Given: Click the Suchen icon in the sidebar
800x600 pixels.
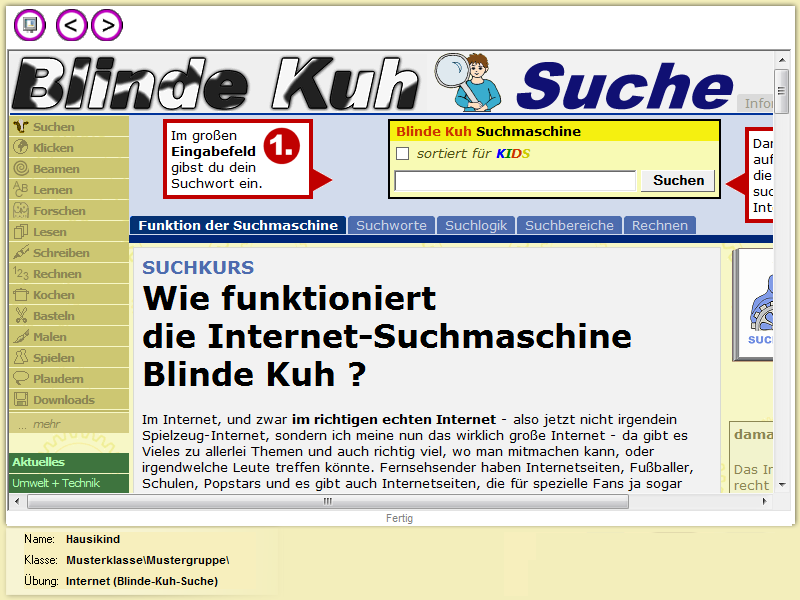Looking at the screenshot, I should click(20, 127).
